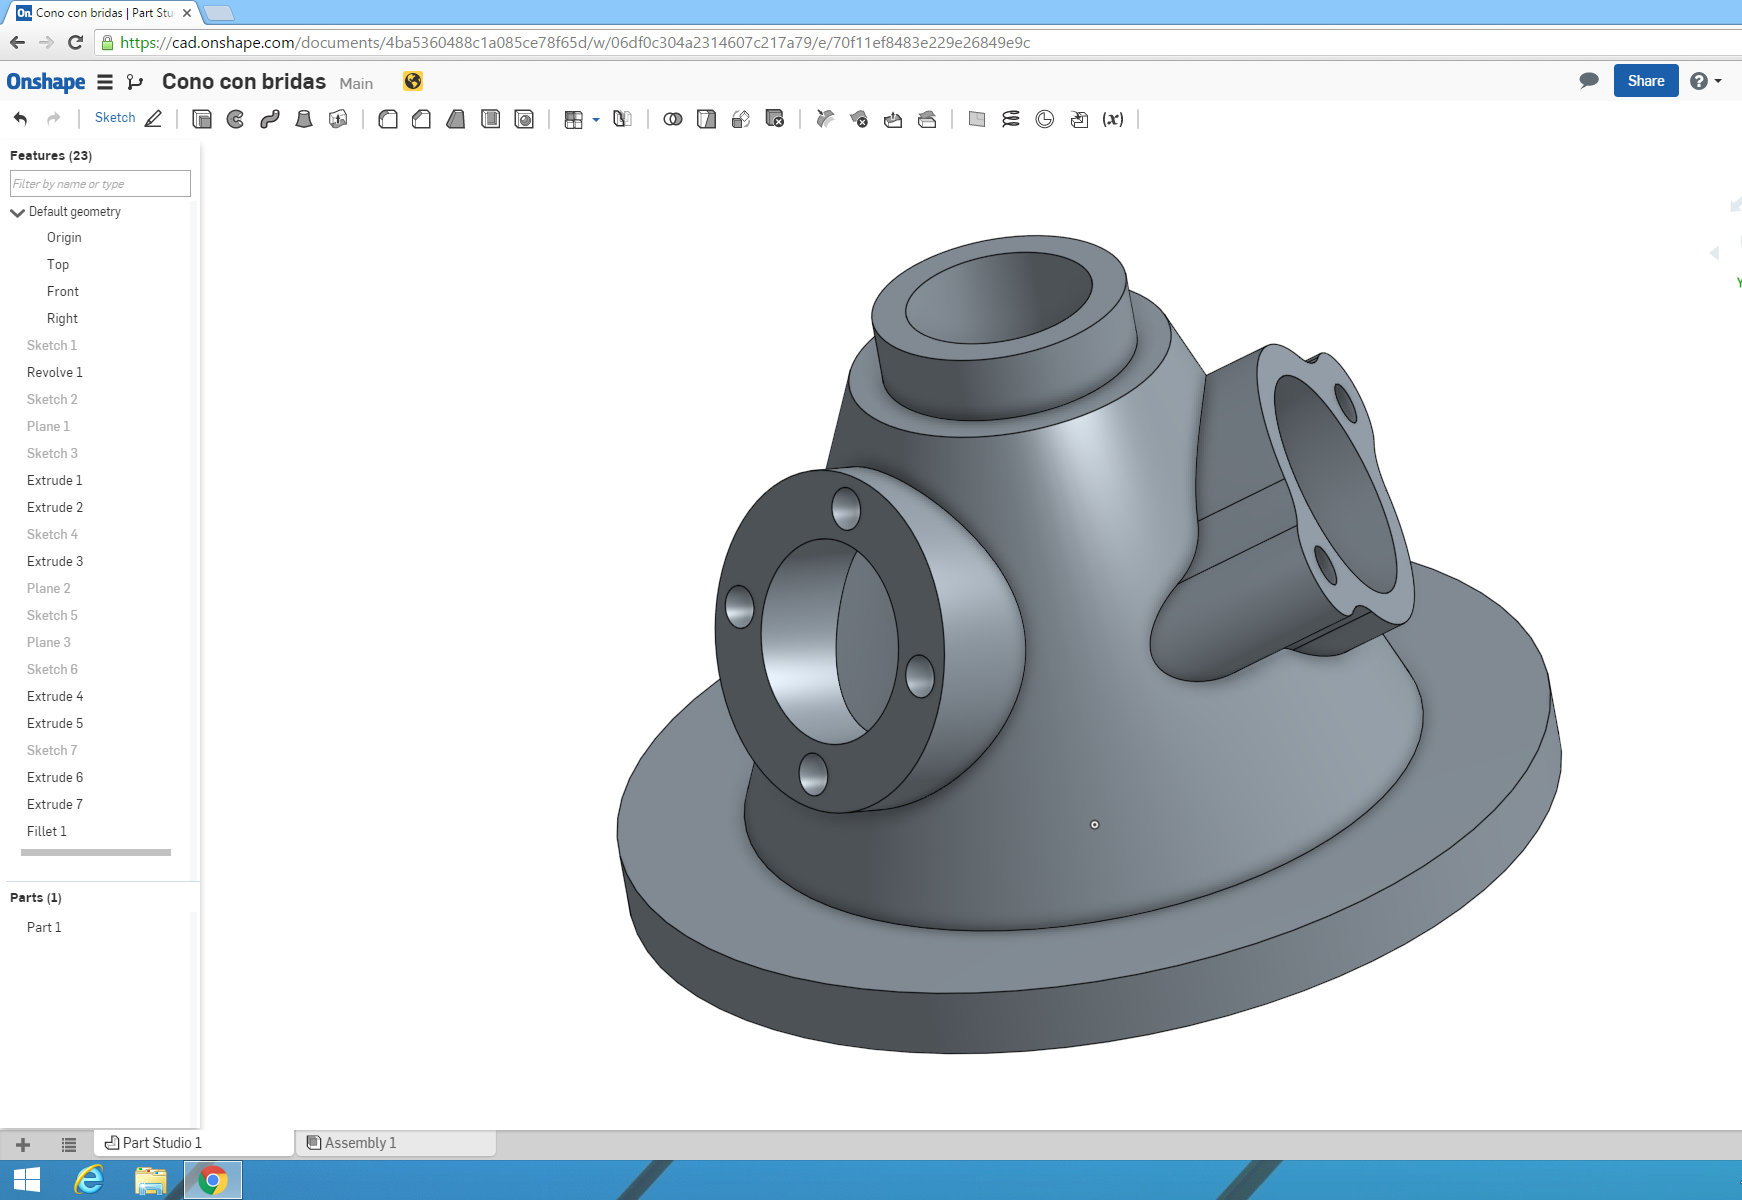Select the Chamfer tool icon

(x=422, y=119)
